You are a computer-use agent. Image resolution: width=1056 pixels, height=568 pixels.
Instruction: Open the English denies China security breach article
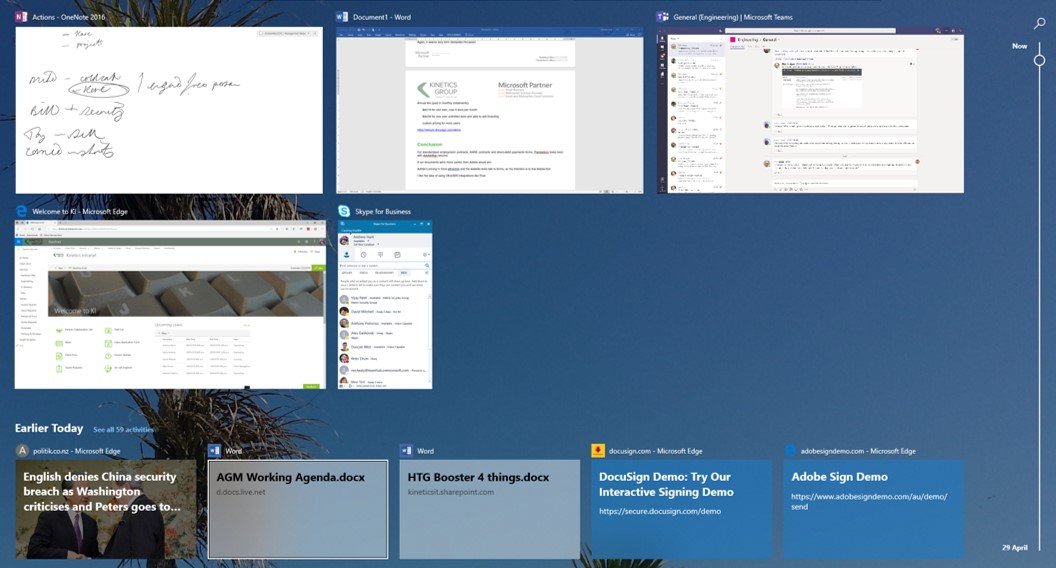tap(106, 509)
